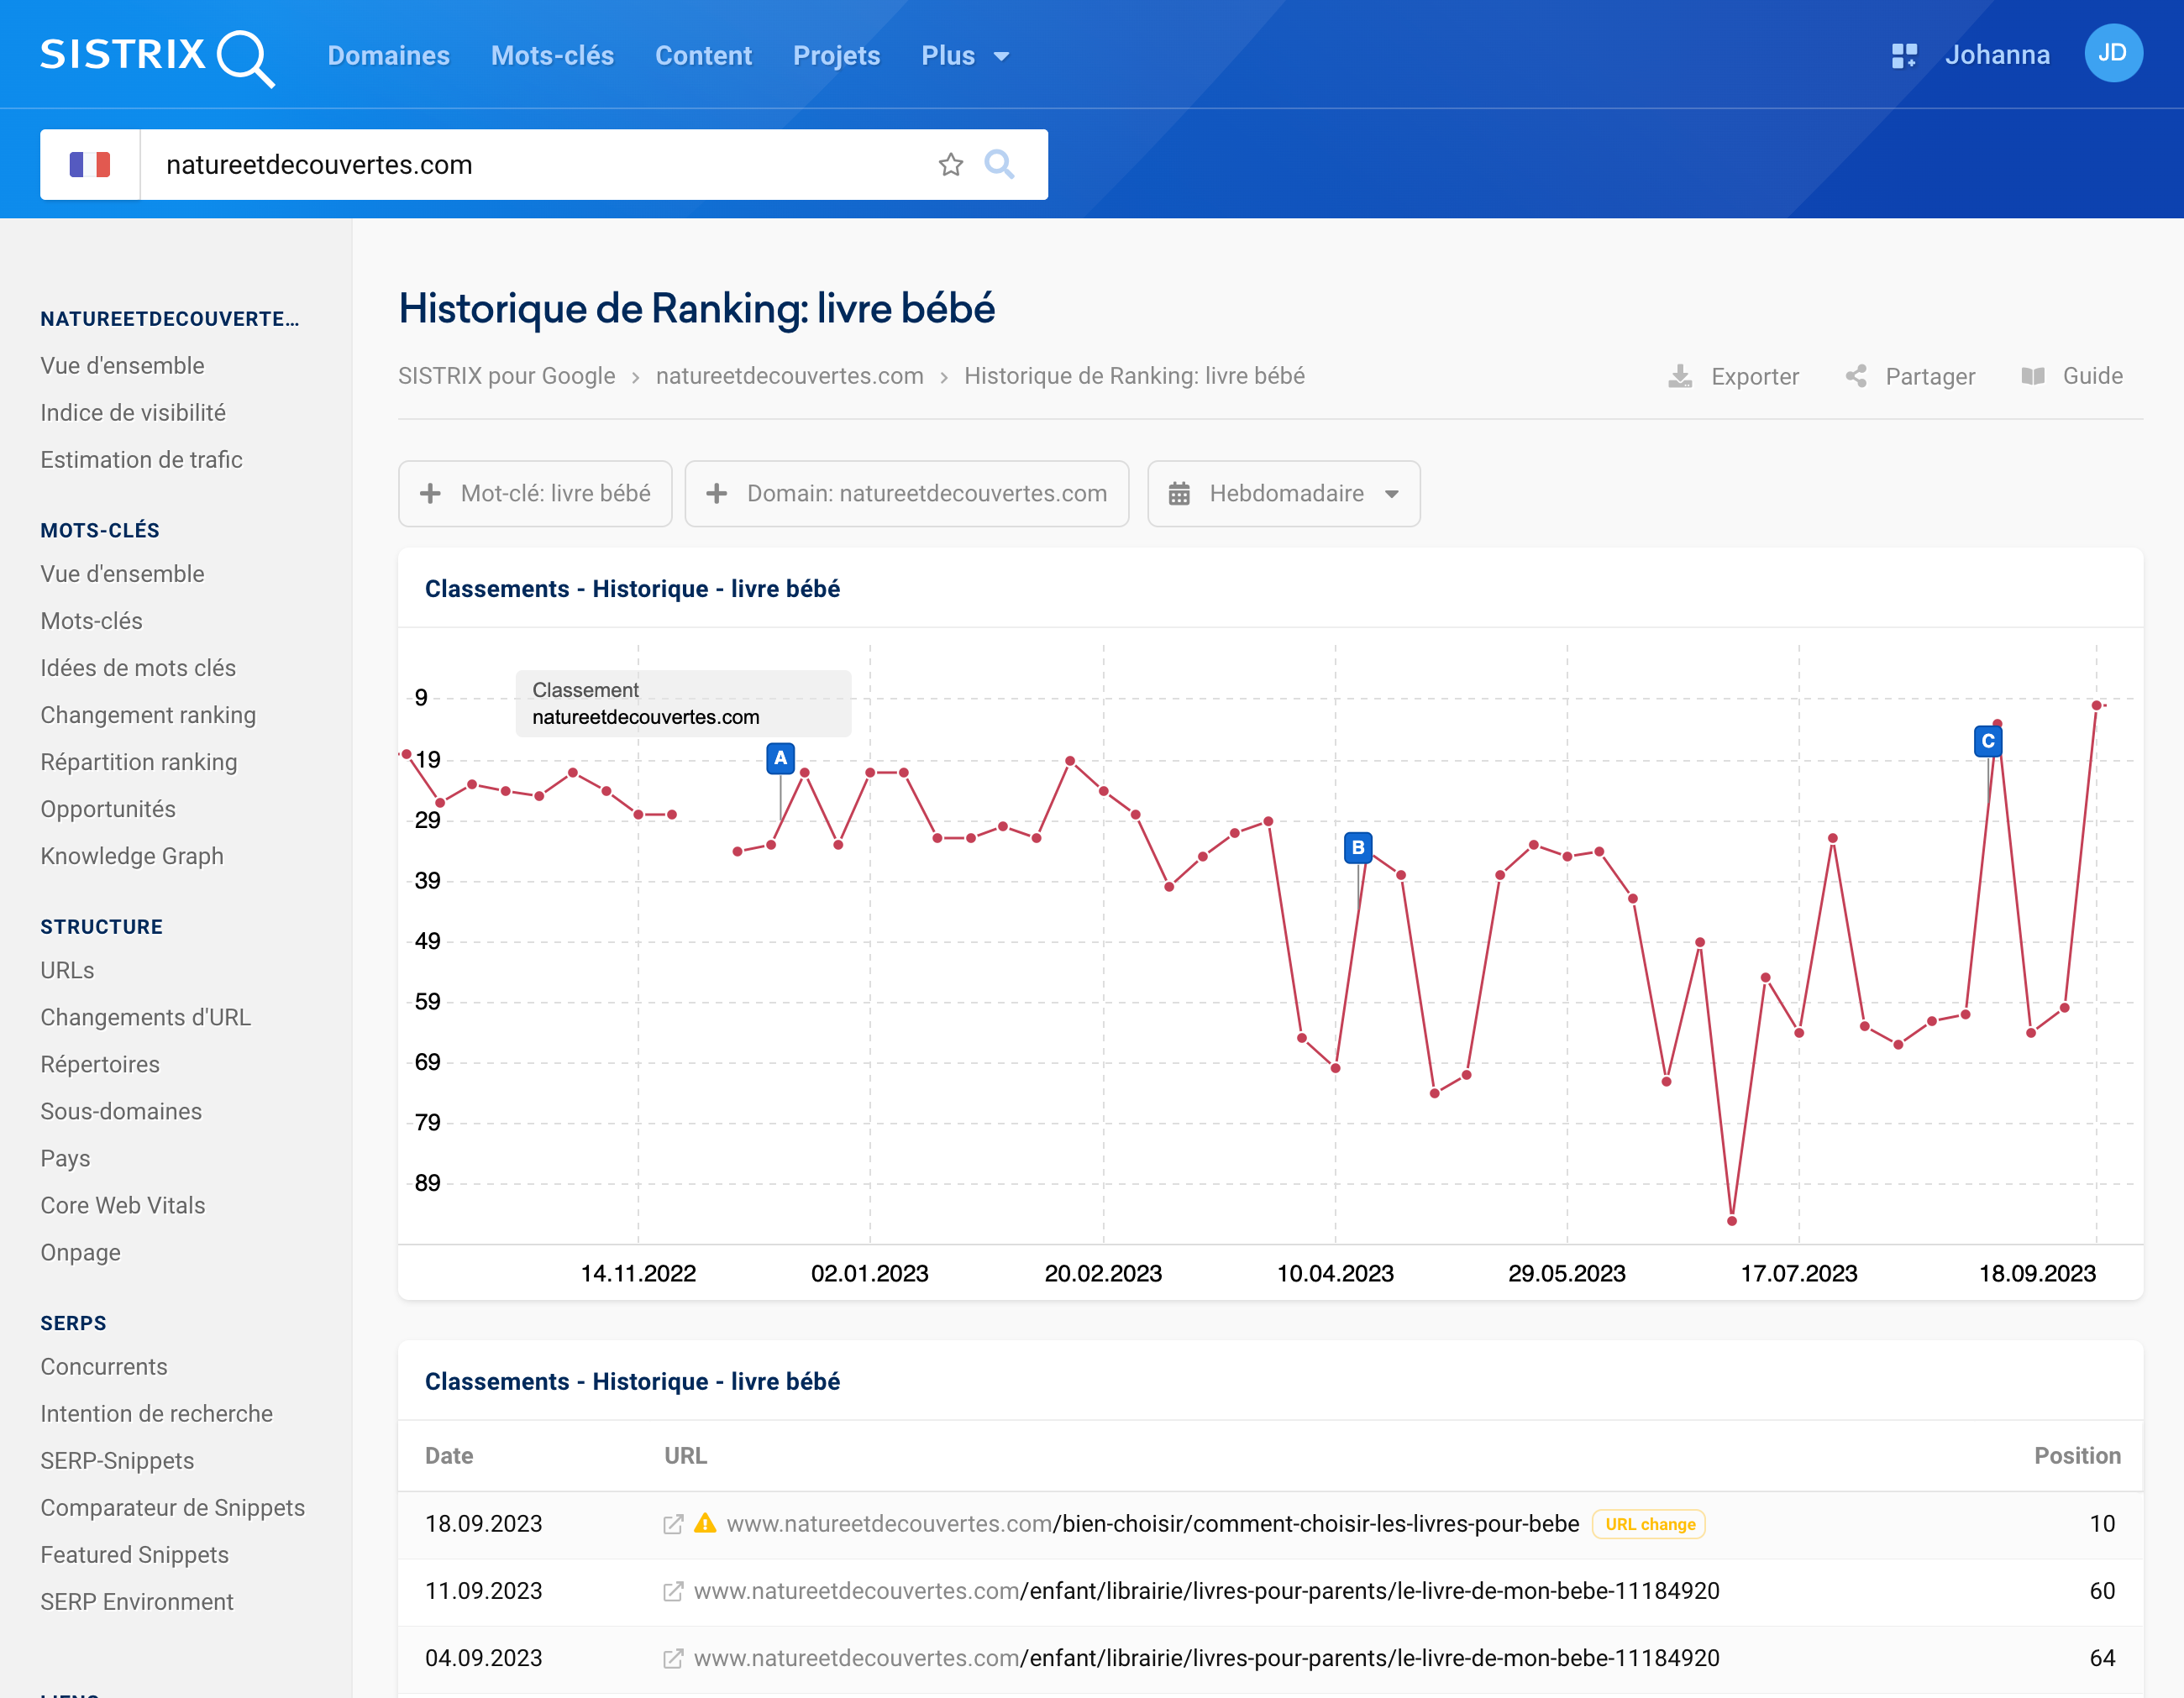This screenshot has height=1698, width=2184.
Task: Open Idées de mots clés in sidebar
Action: pos(138,668)
